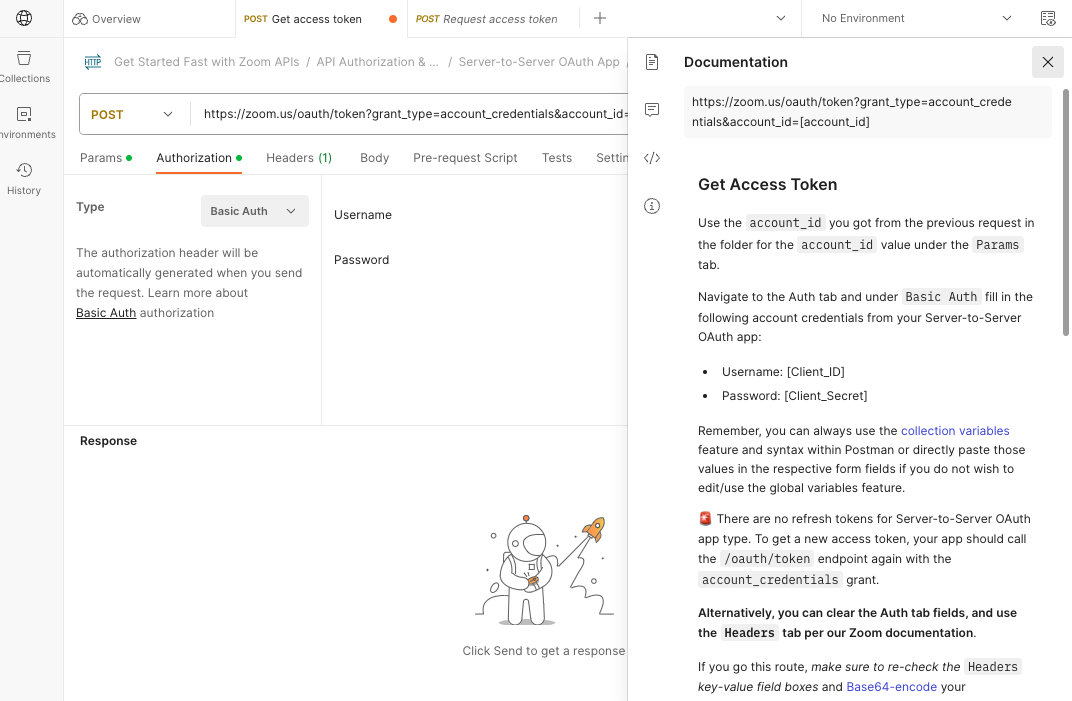This screenshot has height=701, width=1072.
Task: Show the code snippet panel
Action: click(652, 157)
